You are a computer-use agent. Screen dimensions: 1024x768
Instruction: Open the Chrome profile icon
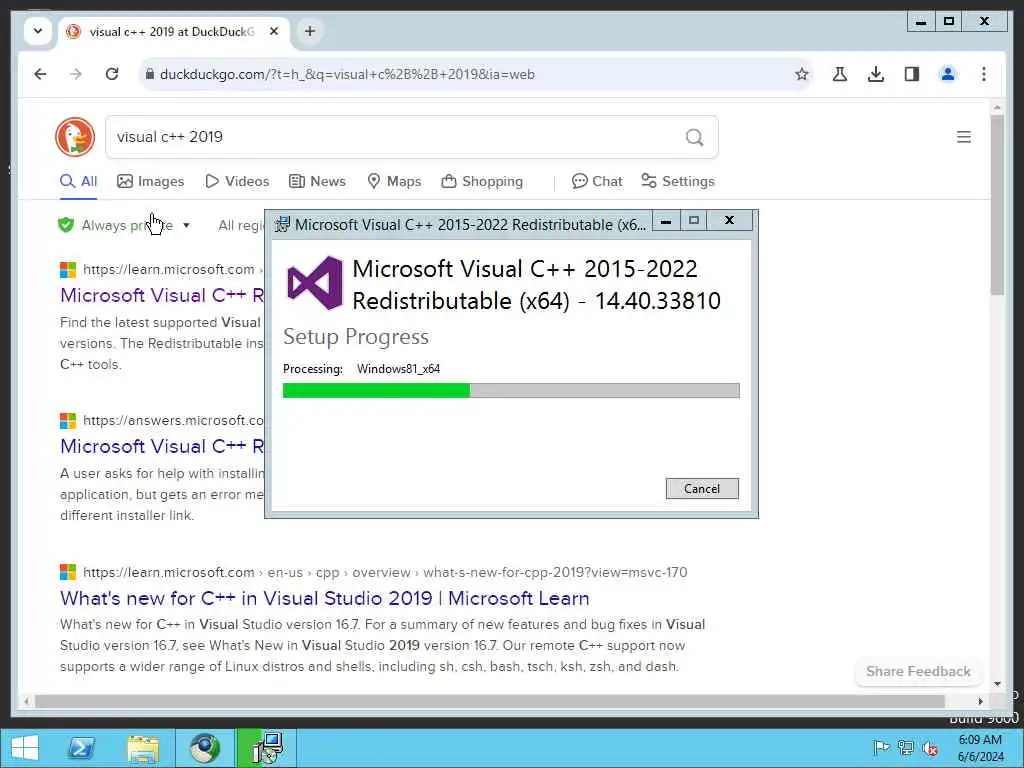[948, 74]
